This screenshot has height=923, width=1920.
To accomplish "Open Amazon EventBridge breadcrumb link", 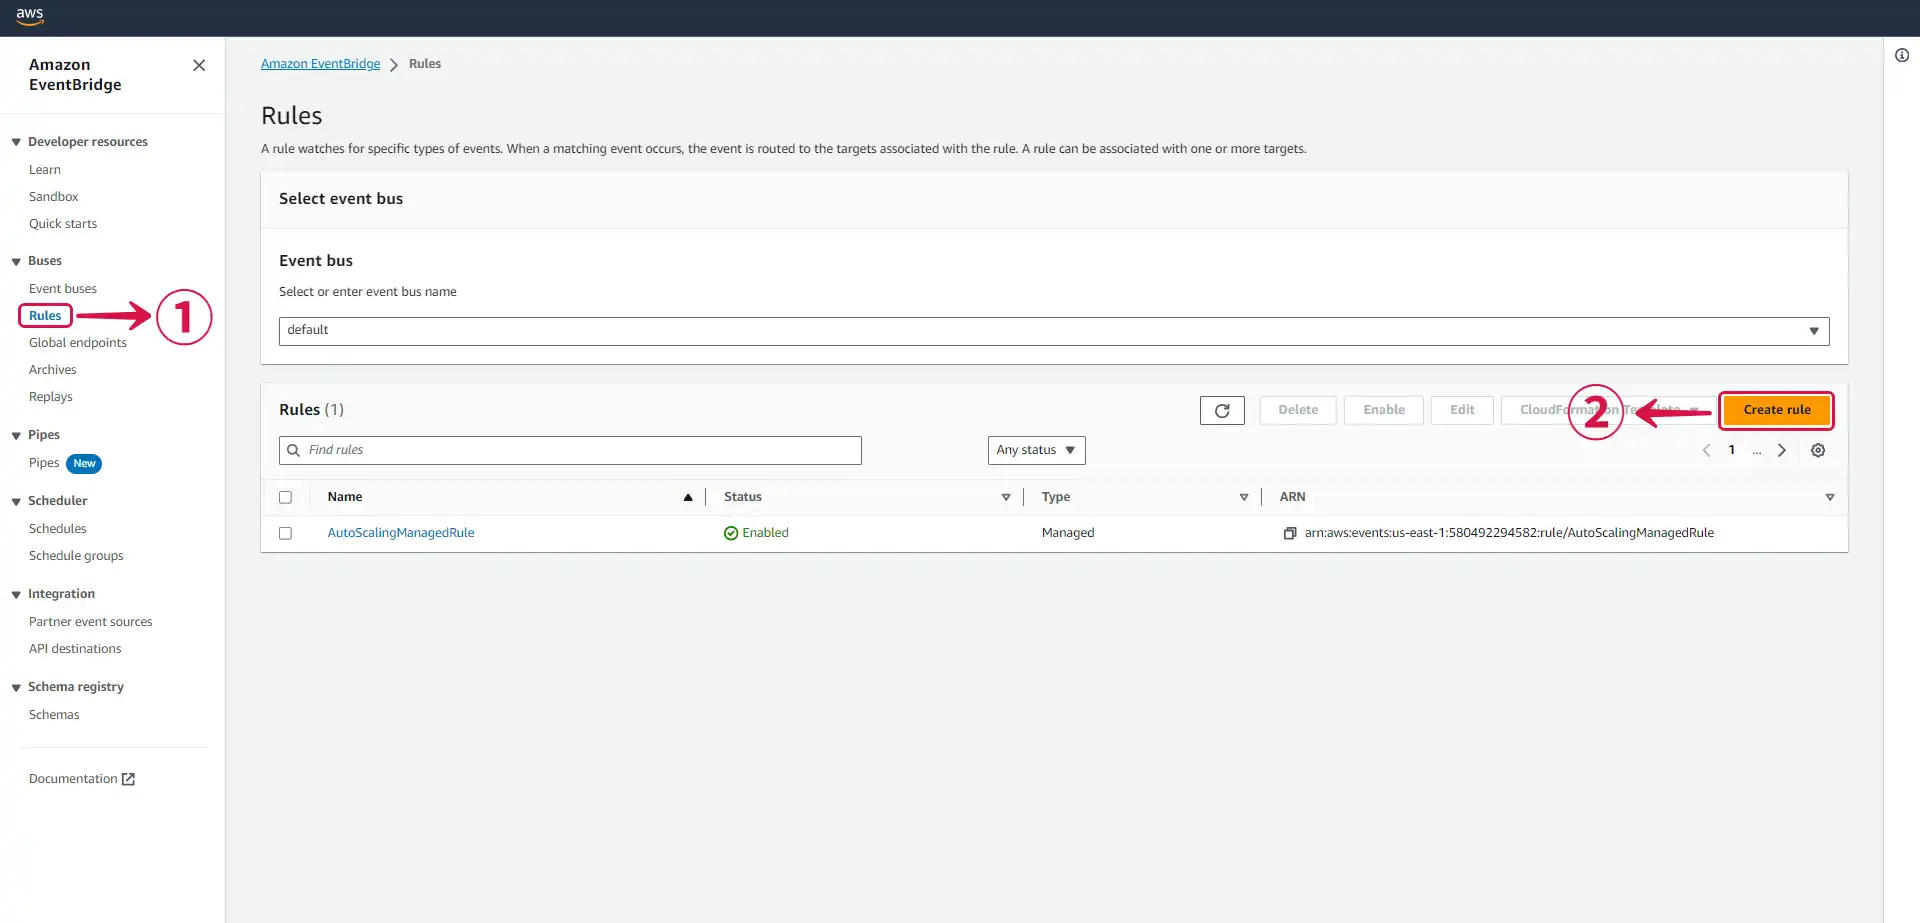I will pos(320,64).
